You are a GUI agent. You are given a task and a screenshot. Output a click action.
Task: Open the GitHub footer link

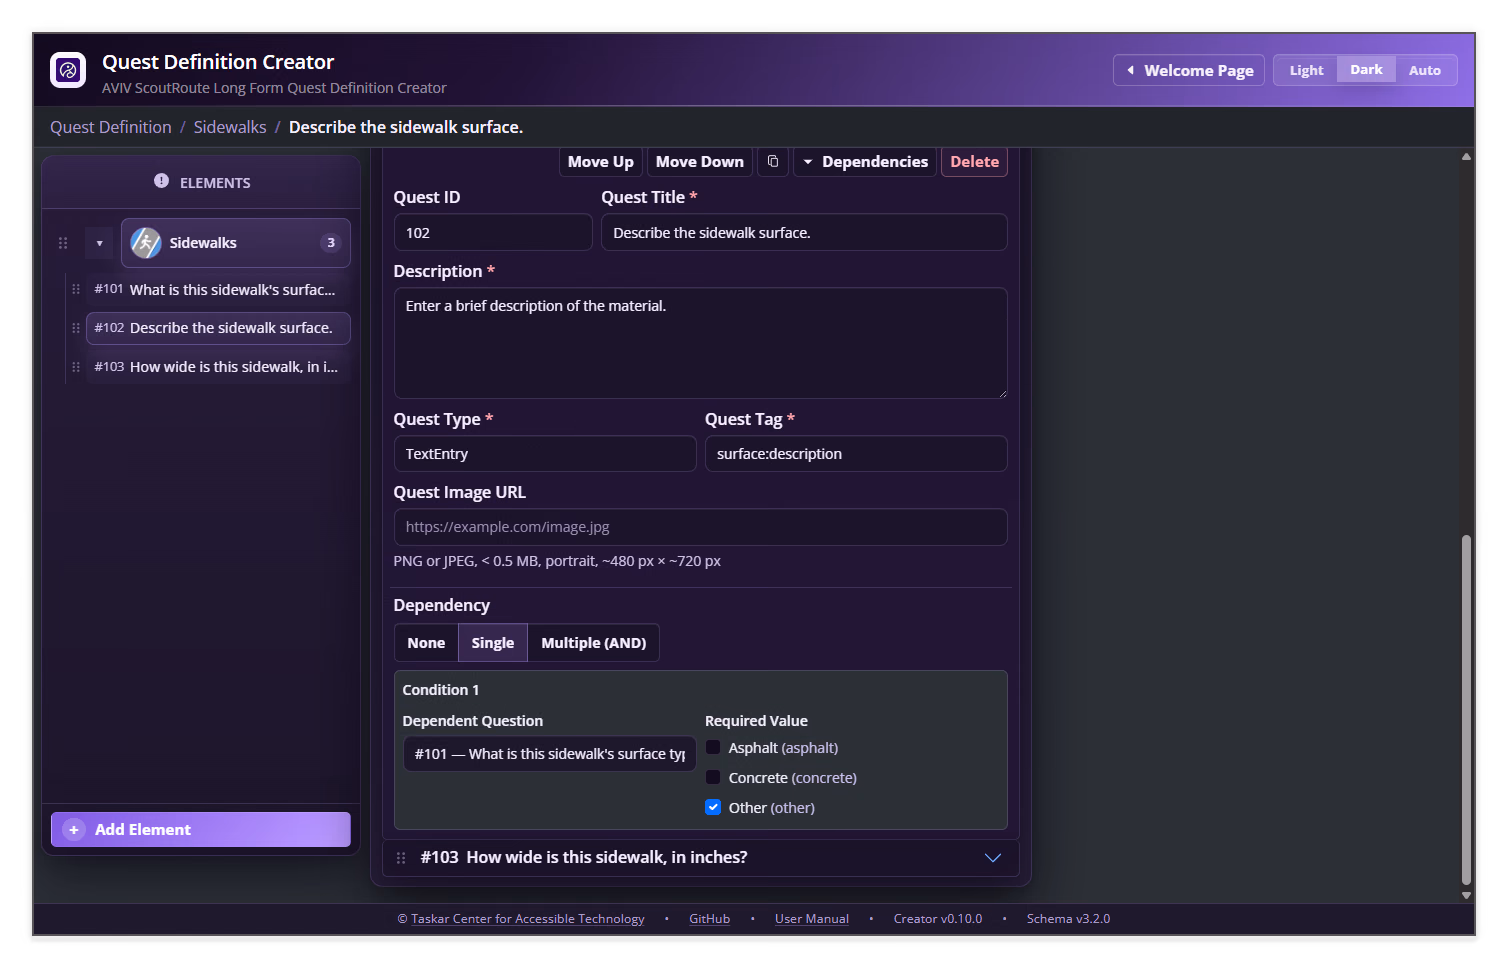coord(709,919)
